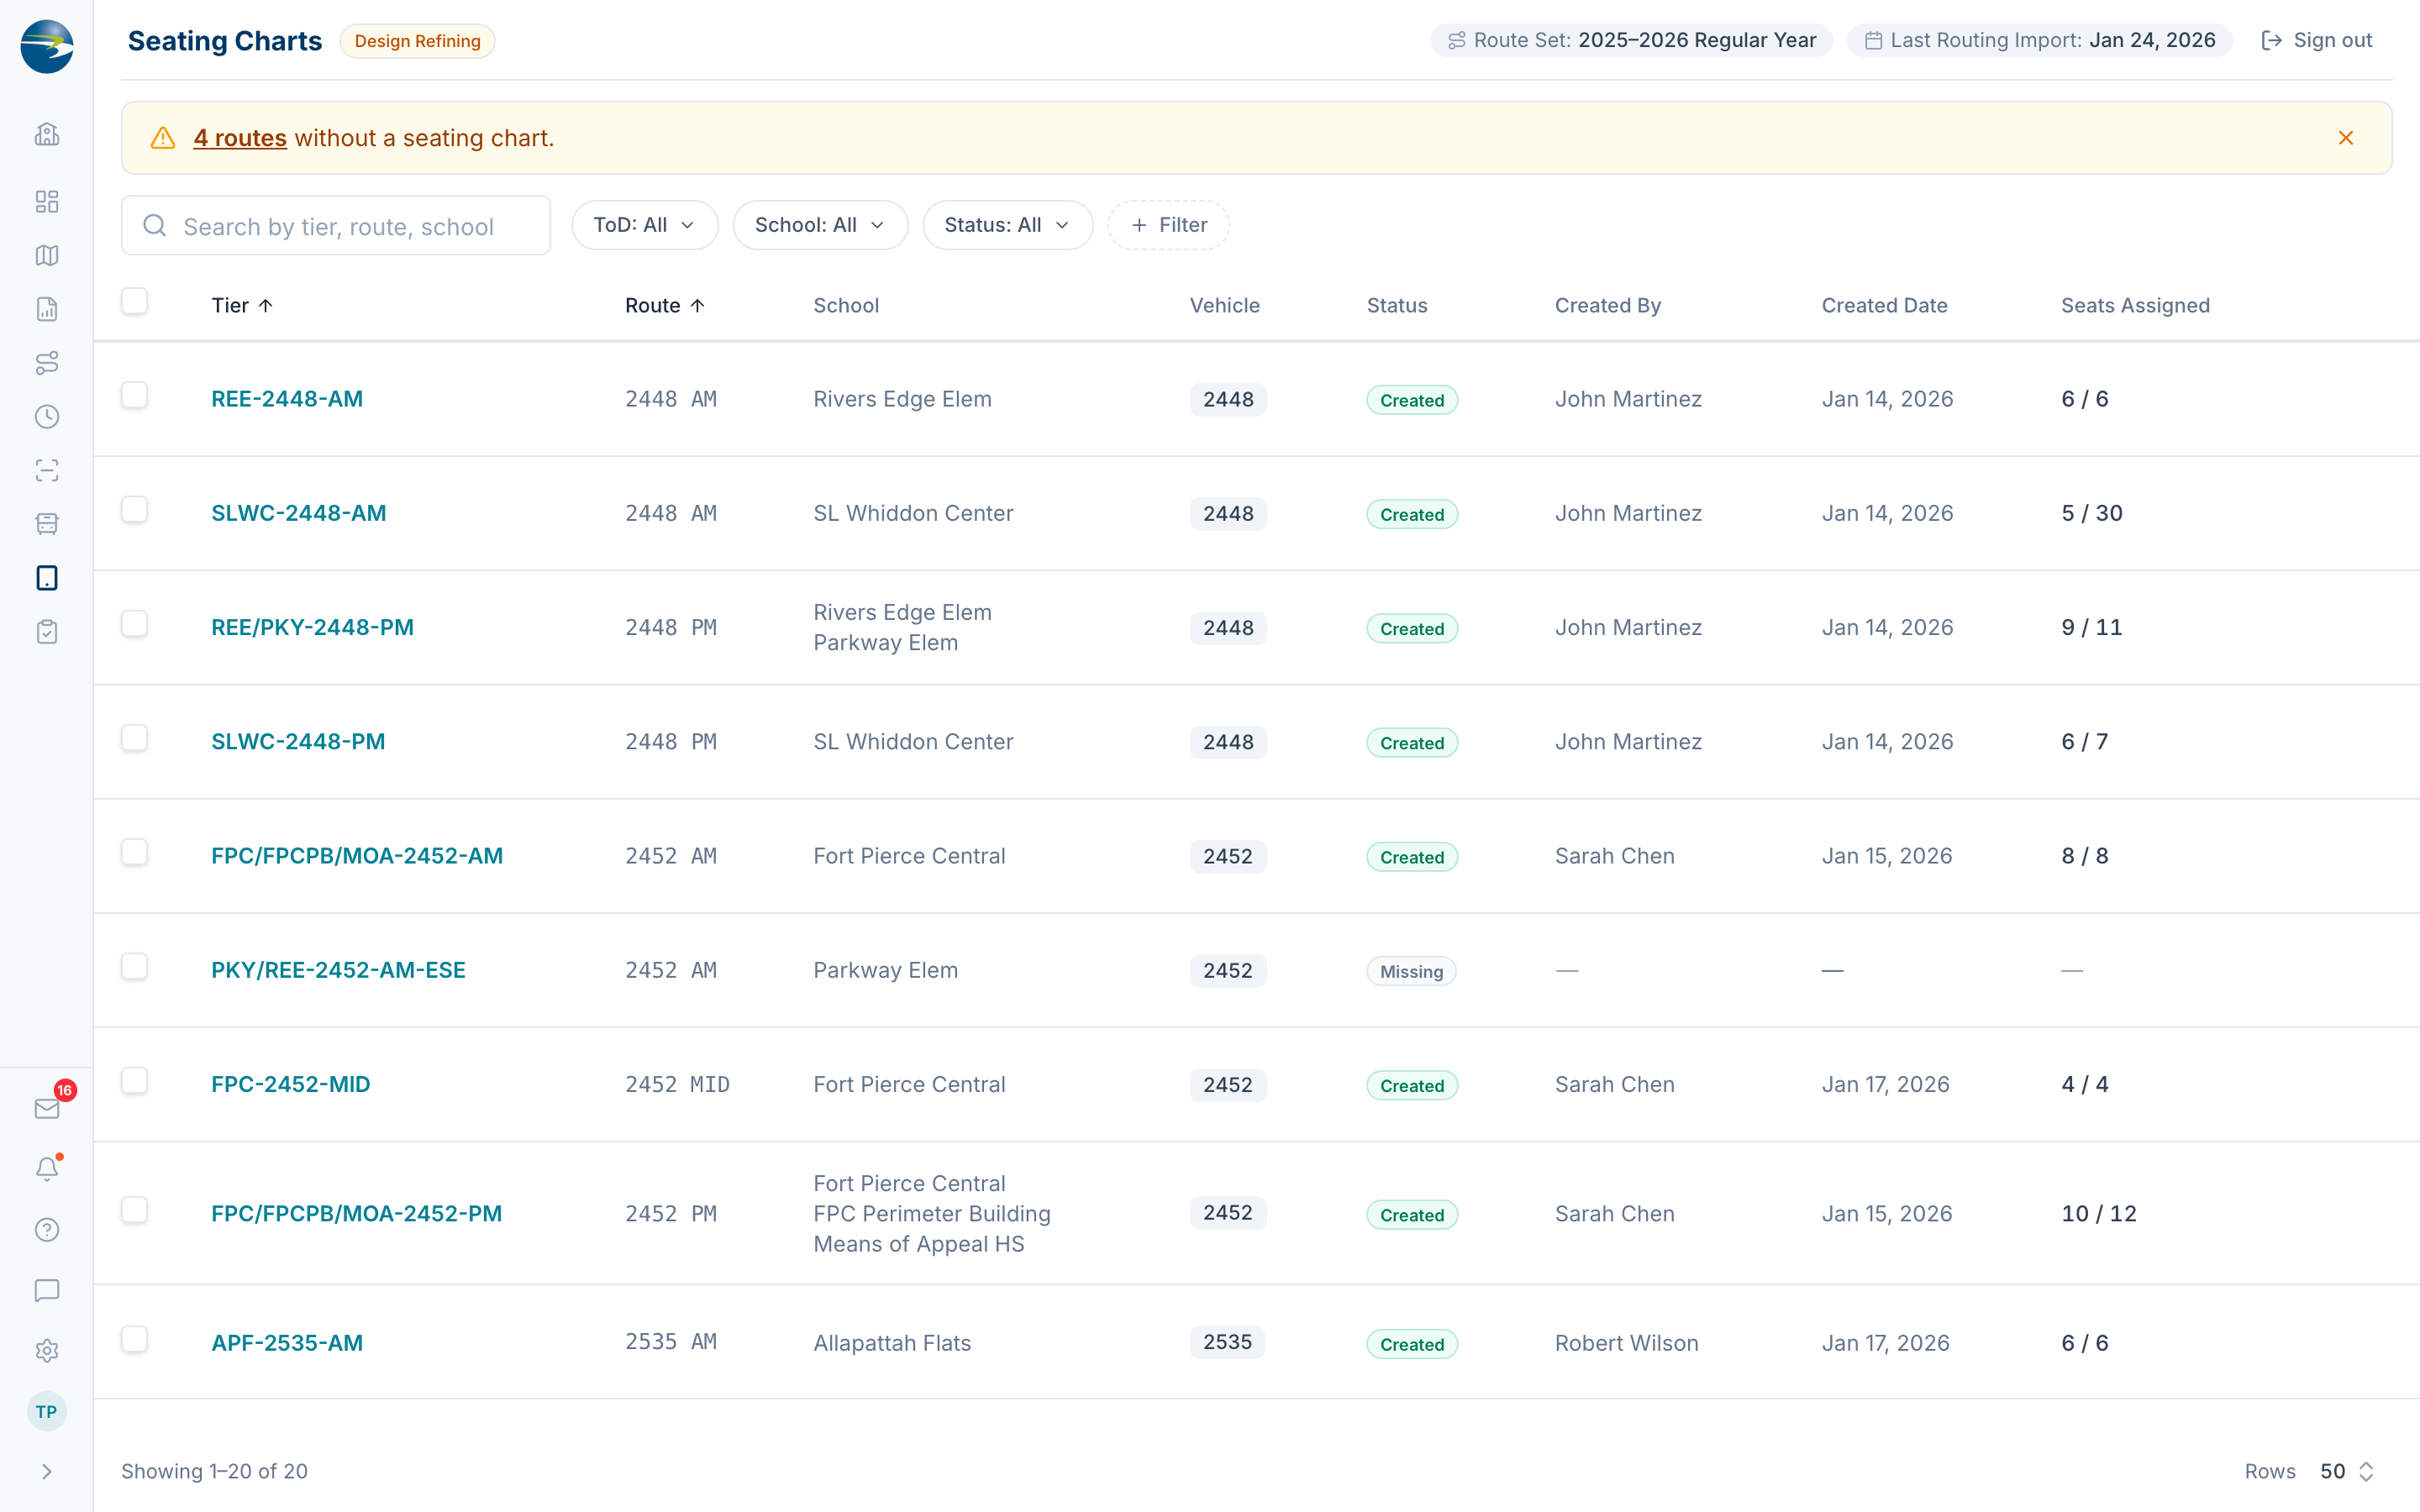2420x1512 pixels.
Task: Open the chat bubble icon in sidebar
Action: point(47,1290)
